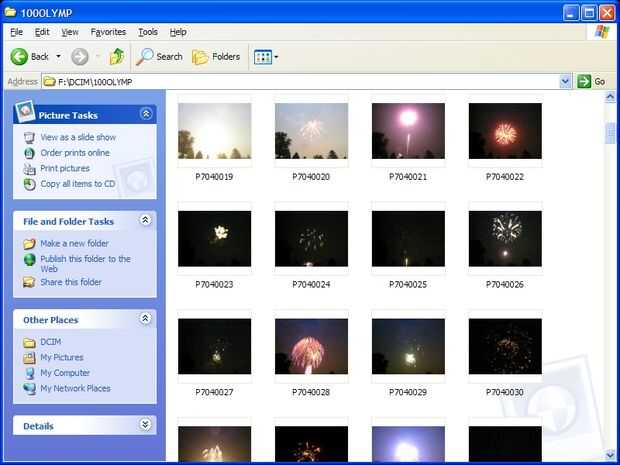
Task: Click the new folder icon
Action: (x=29, y=244)
